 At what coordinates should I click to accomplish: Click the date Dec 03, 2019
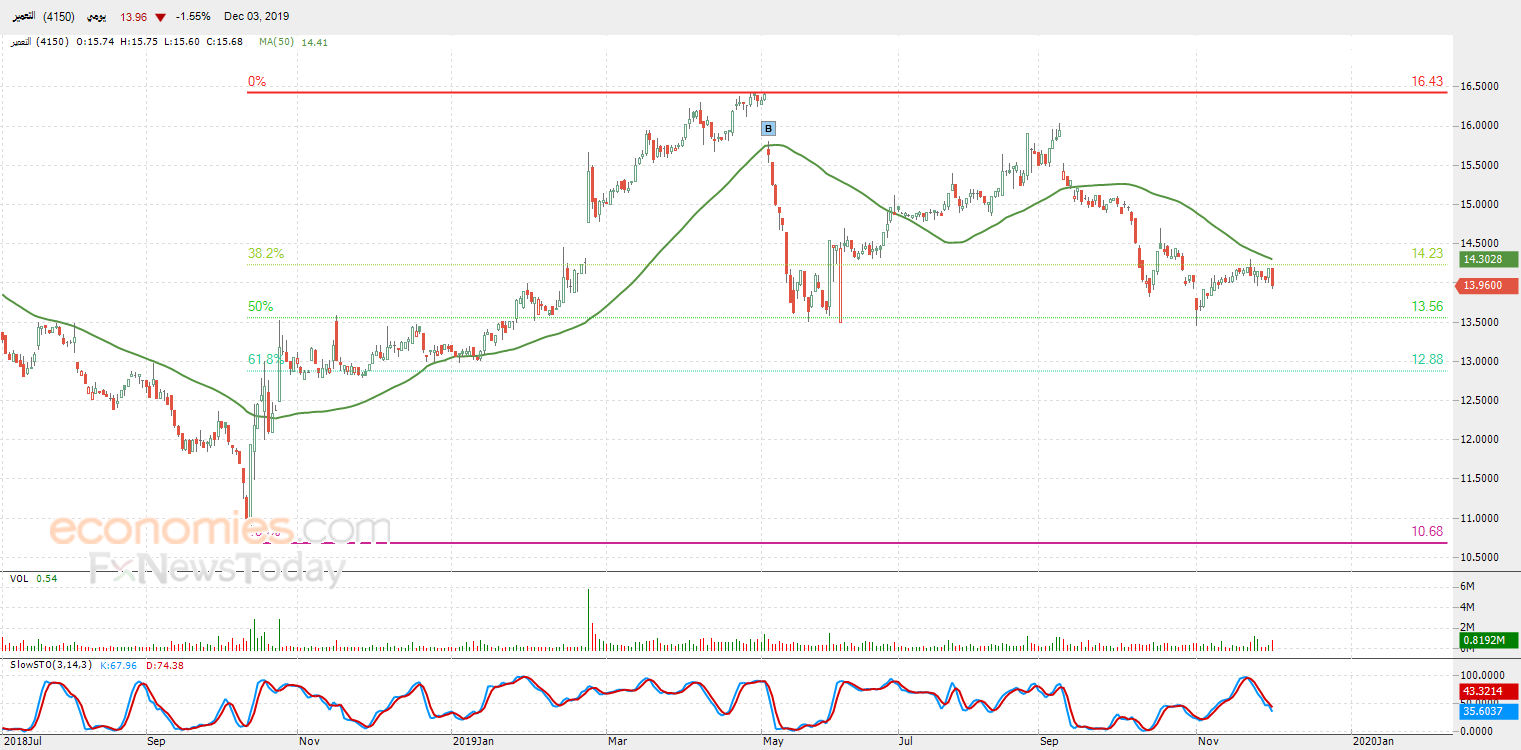click(256, 16)
